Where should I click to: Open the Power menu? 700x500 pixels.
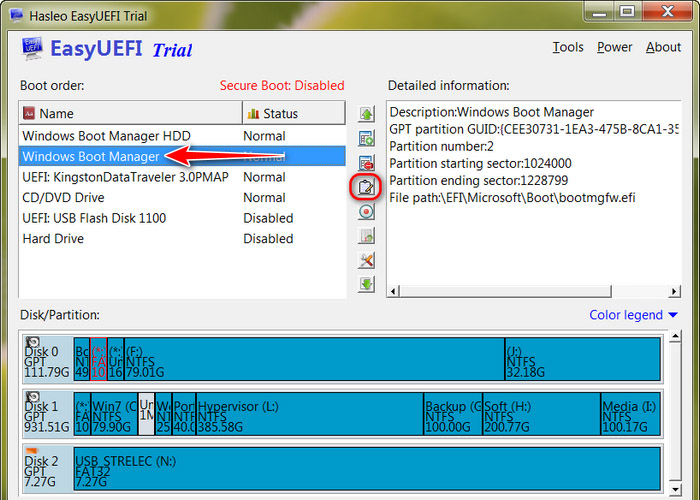click(x=614, y=47)
